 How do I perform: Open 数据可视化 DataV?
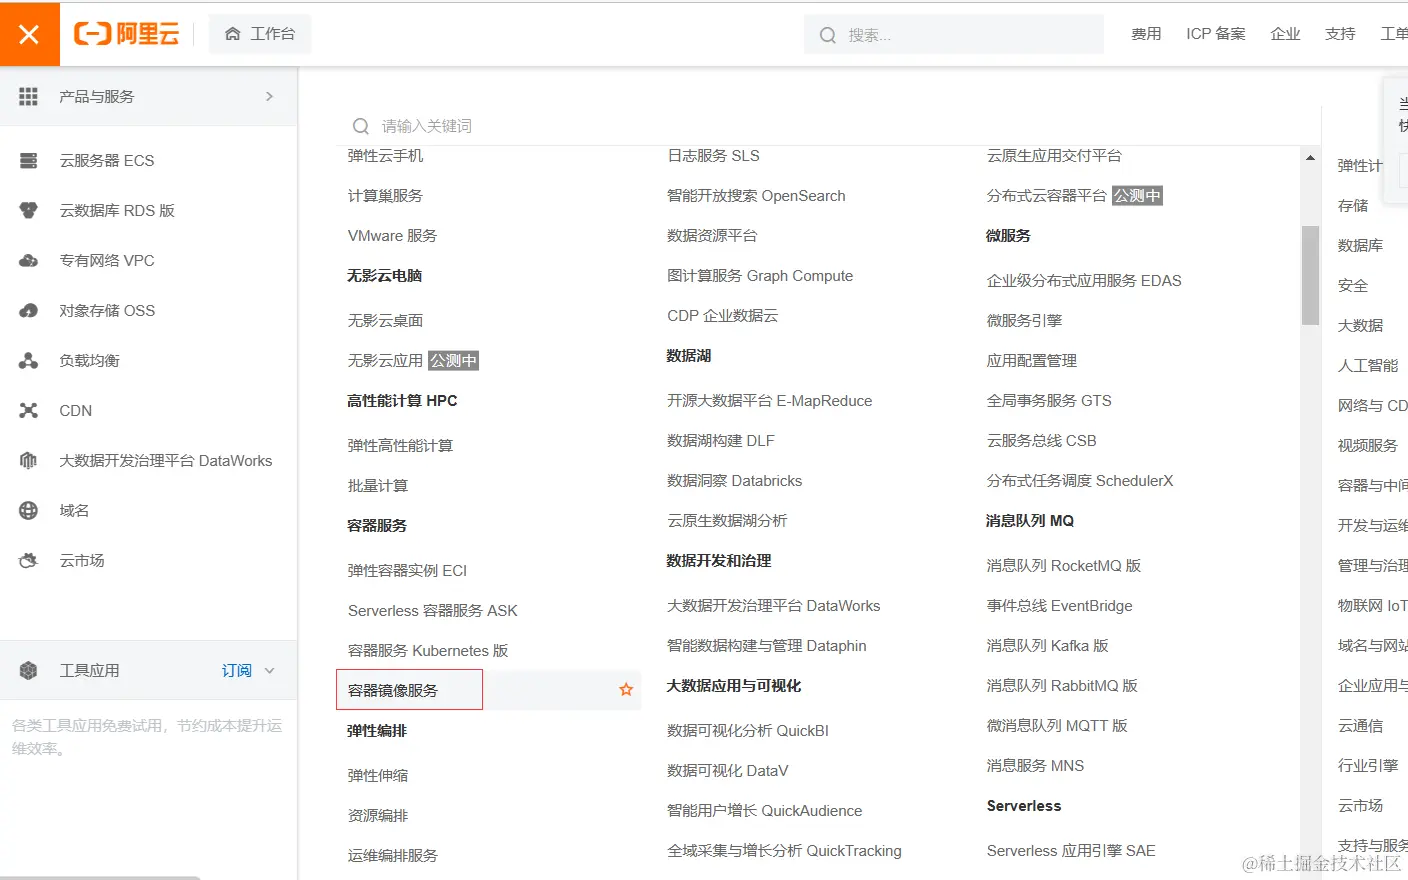click(728, 770)
